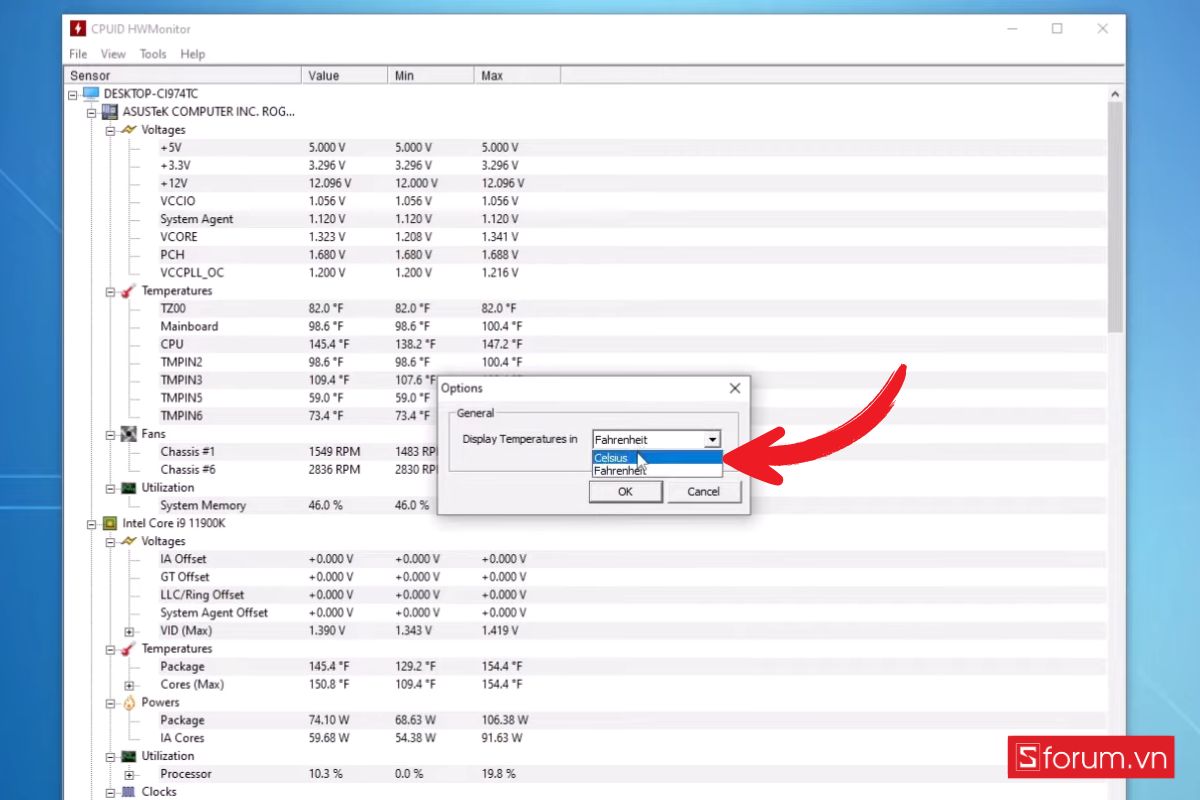
Task: Click the Max column header
Action: click(x=517, y=75)
